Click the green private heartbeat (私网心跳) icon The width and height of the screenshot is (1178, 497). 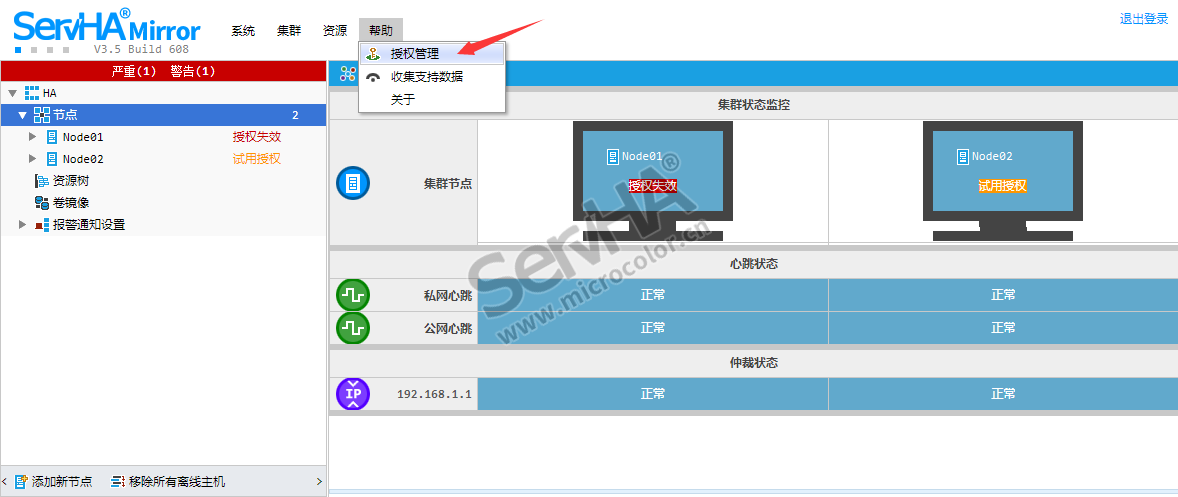352,295
